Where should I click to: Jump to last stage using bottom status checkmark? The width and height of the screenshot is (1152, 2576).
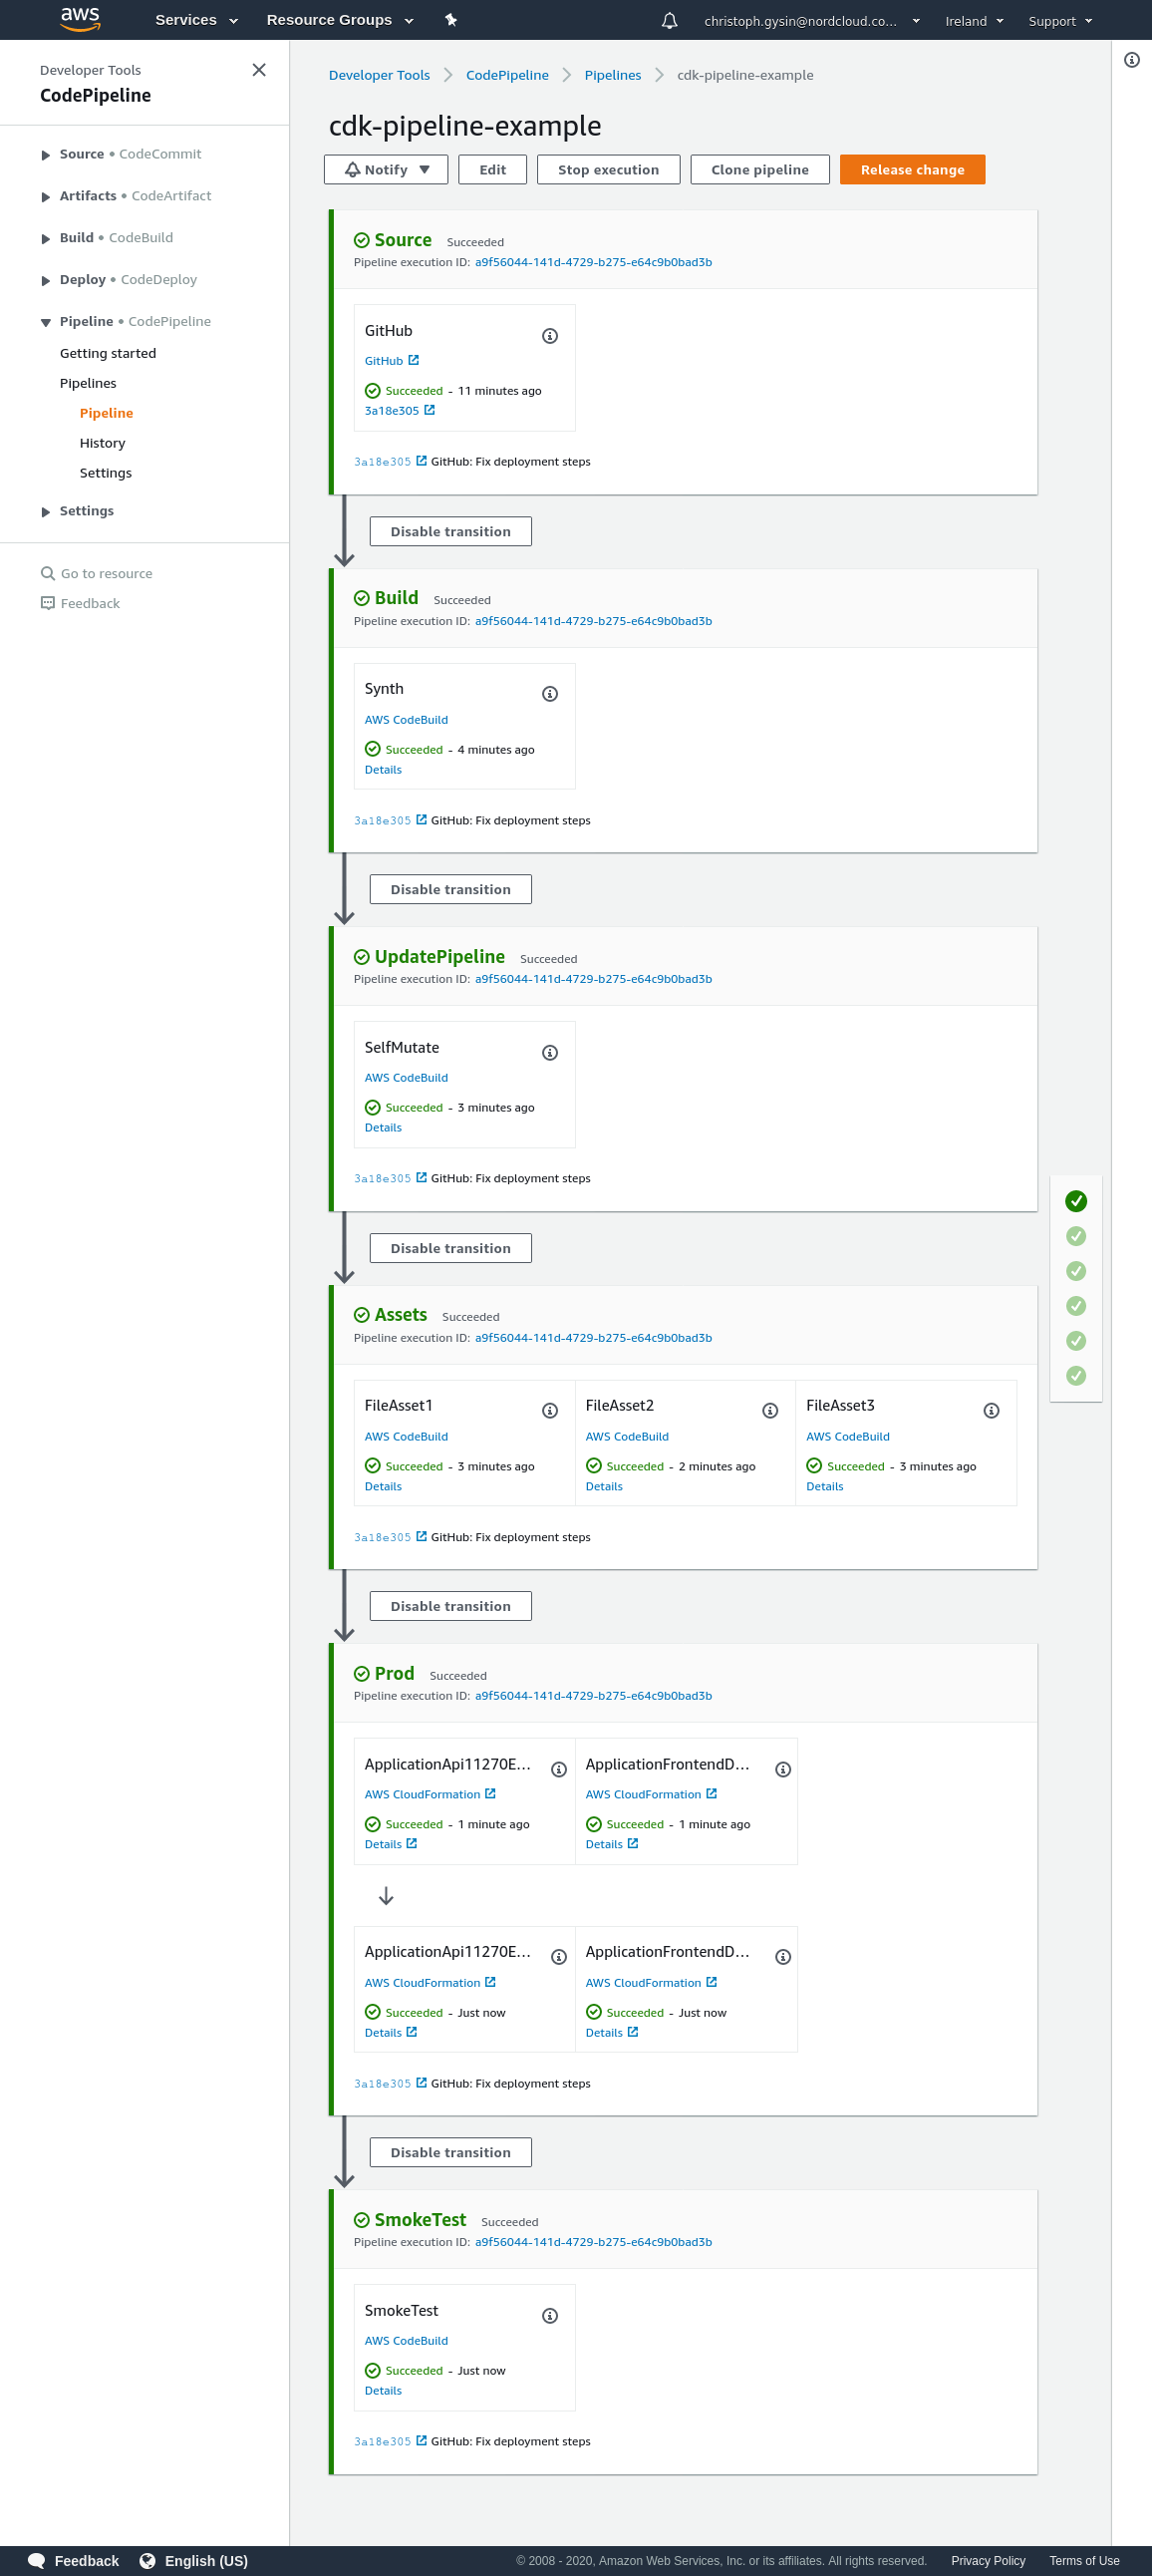[1076, 1376]
